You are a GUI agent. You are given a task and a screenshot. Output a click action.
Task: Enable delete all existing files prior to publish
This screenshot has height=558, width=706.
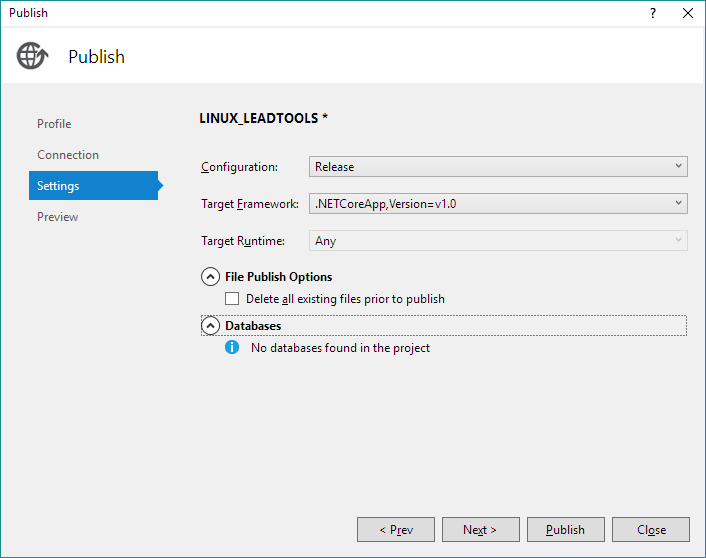point(232,299)
